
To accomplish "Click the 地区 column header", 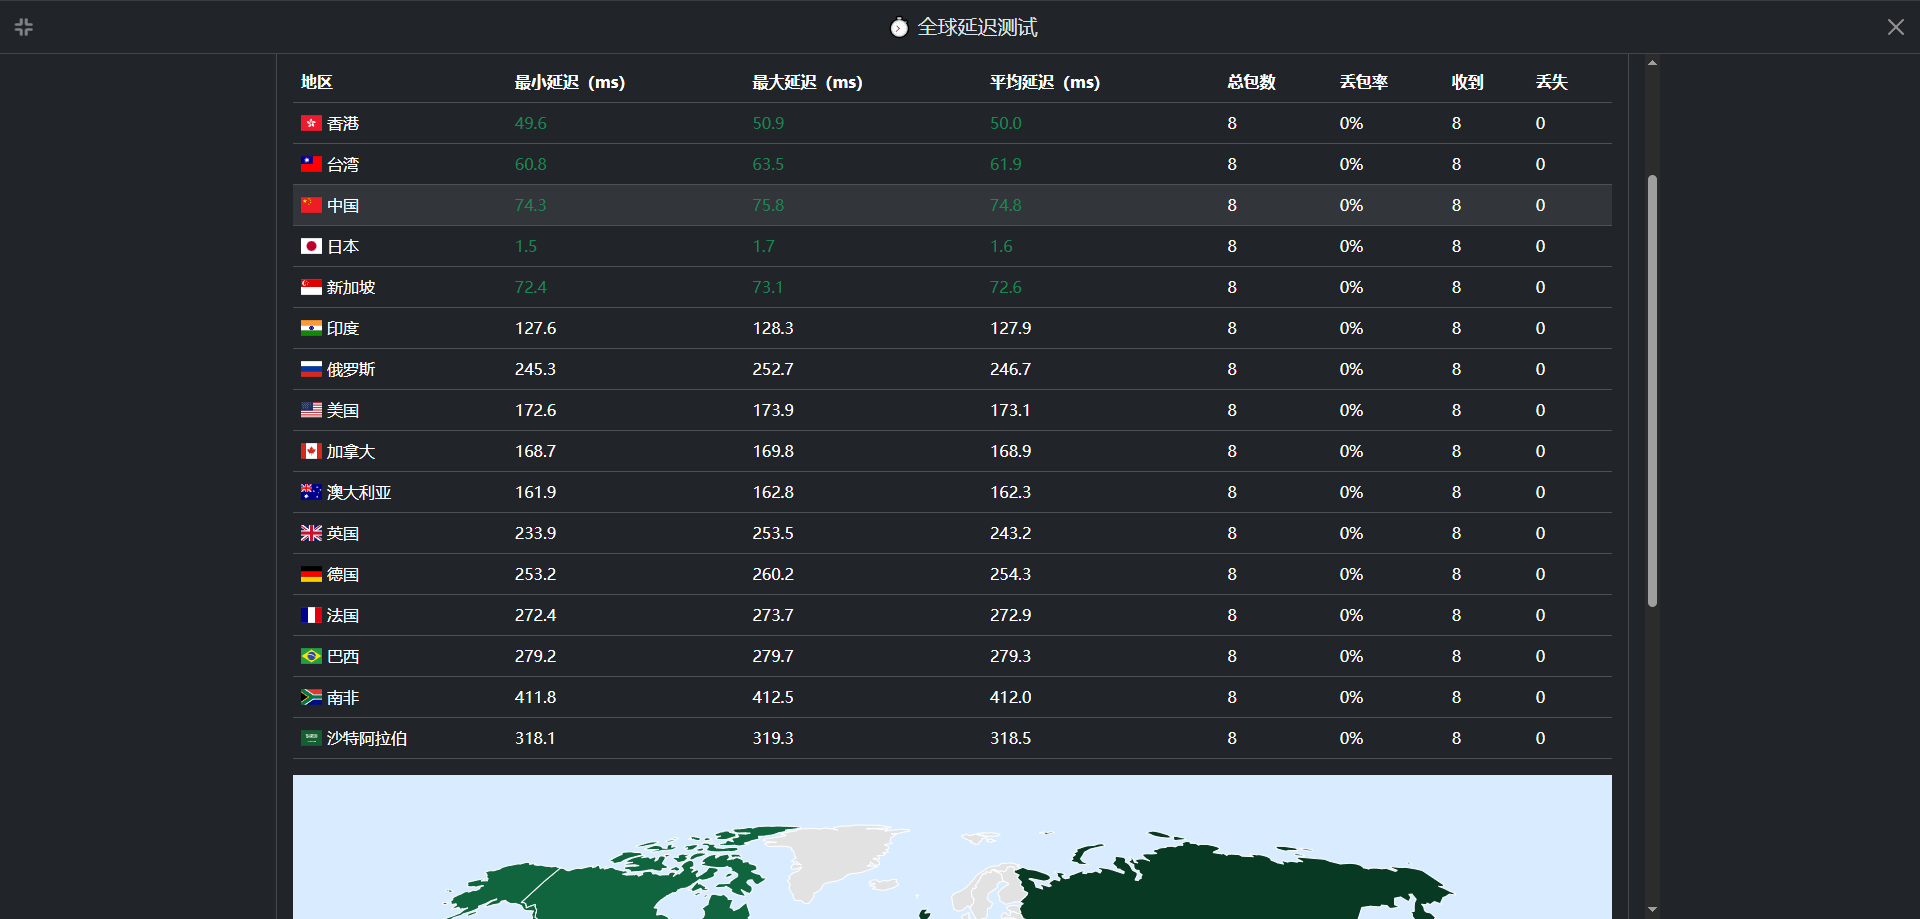I will pyautogui.click(x=317, y=82).
